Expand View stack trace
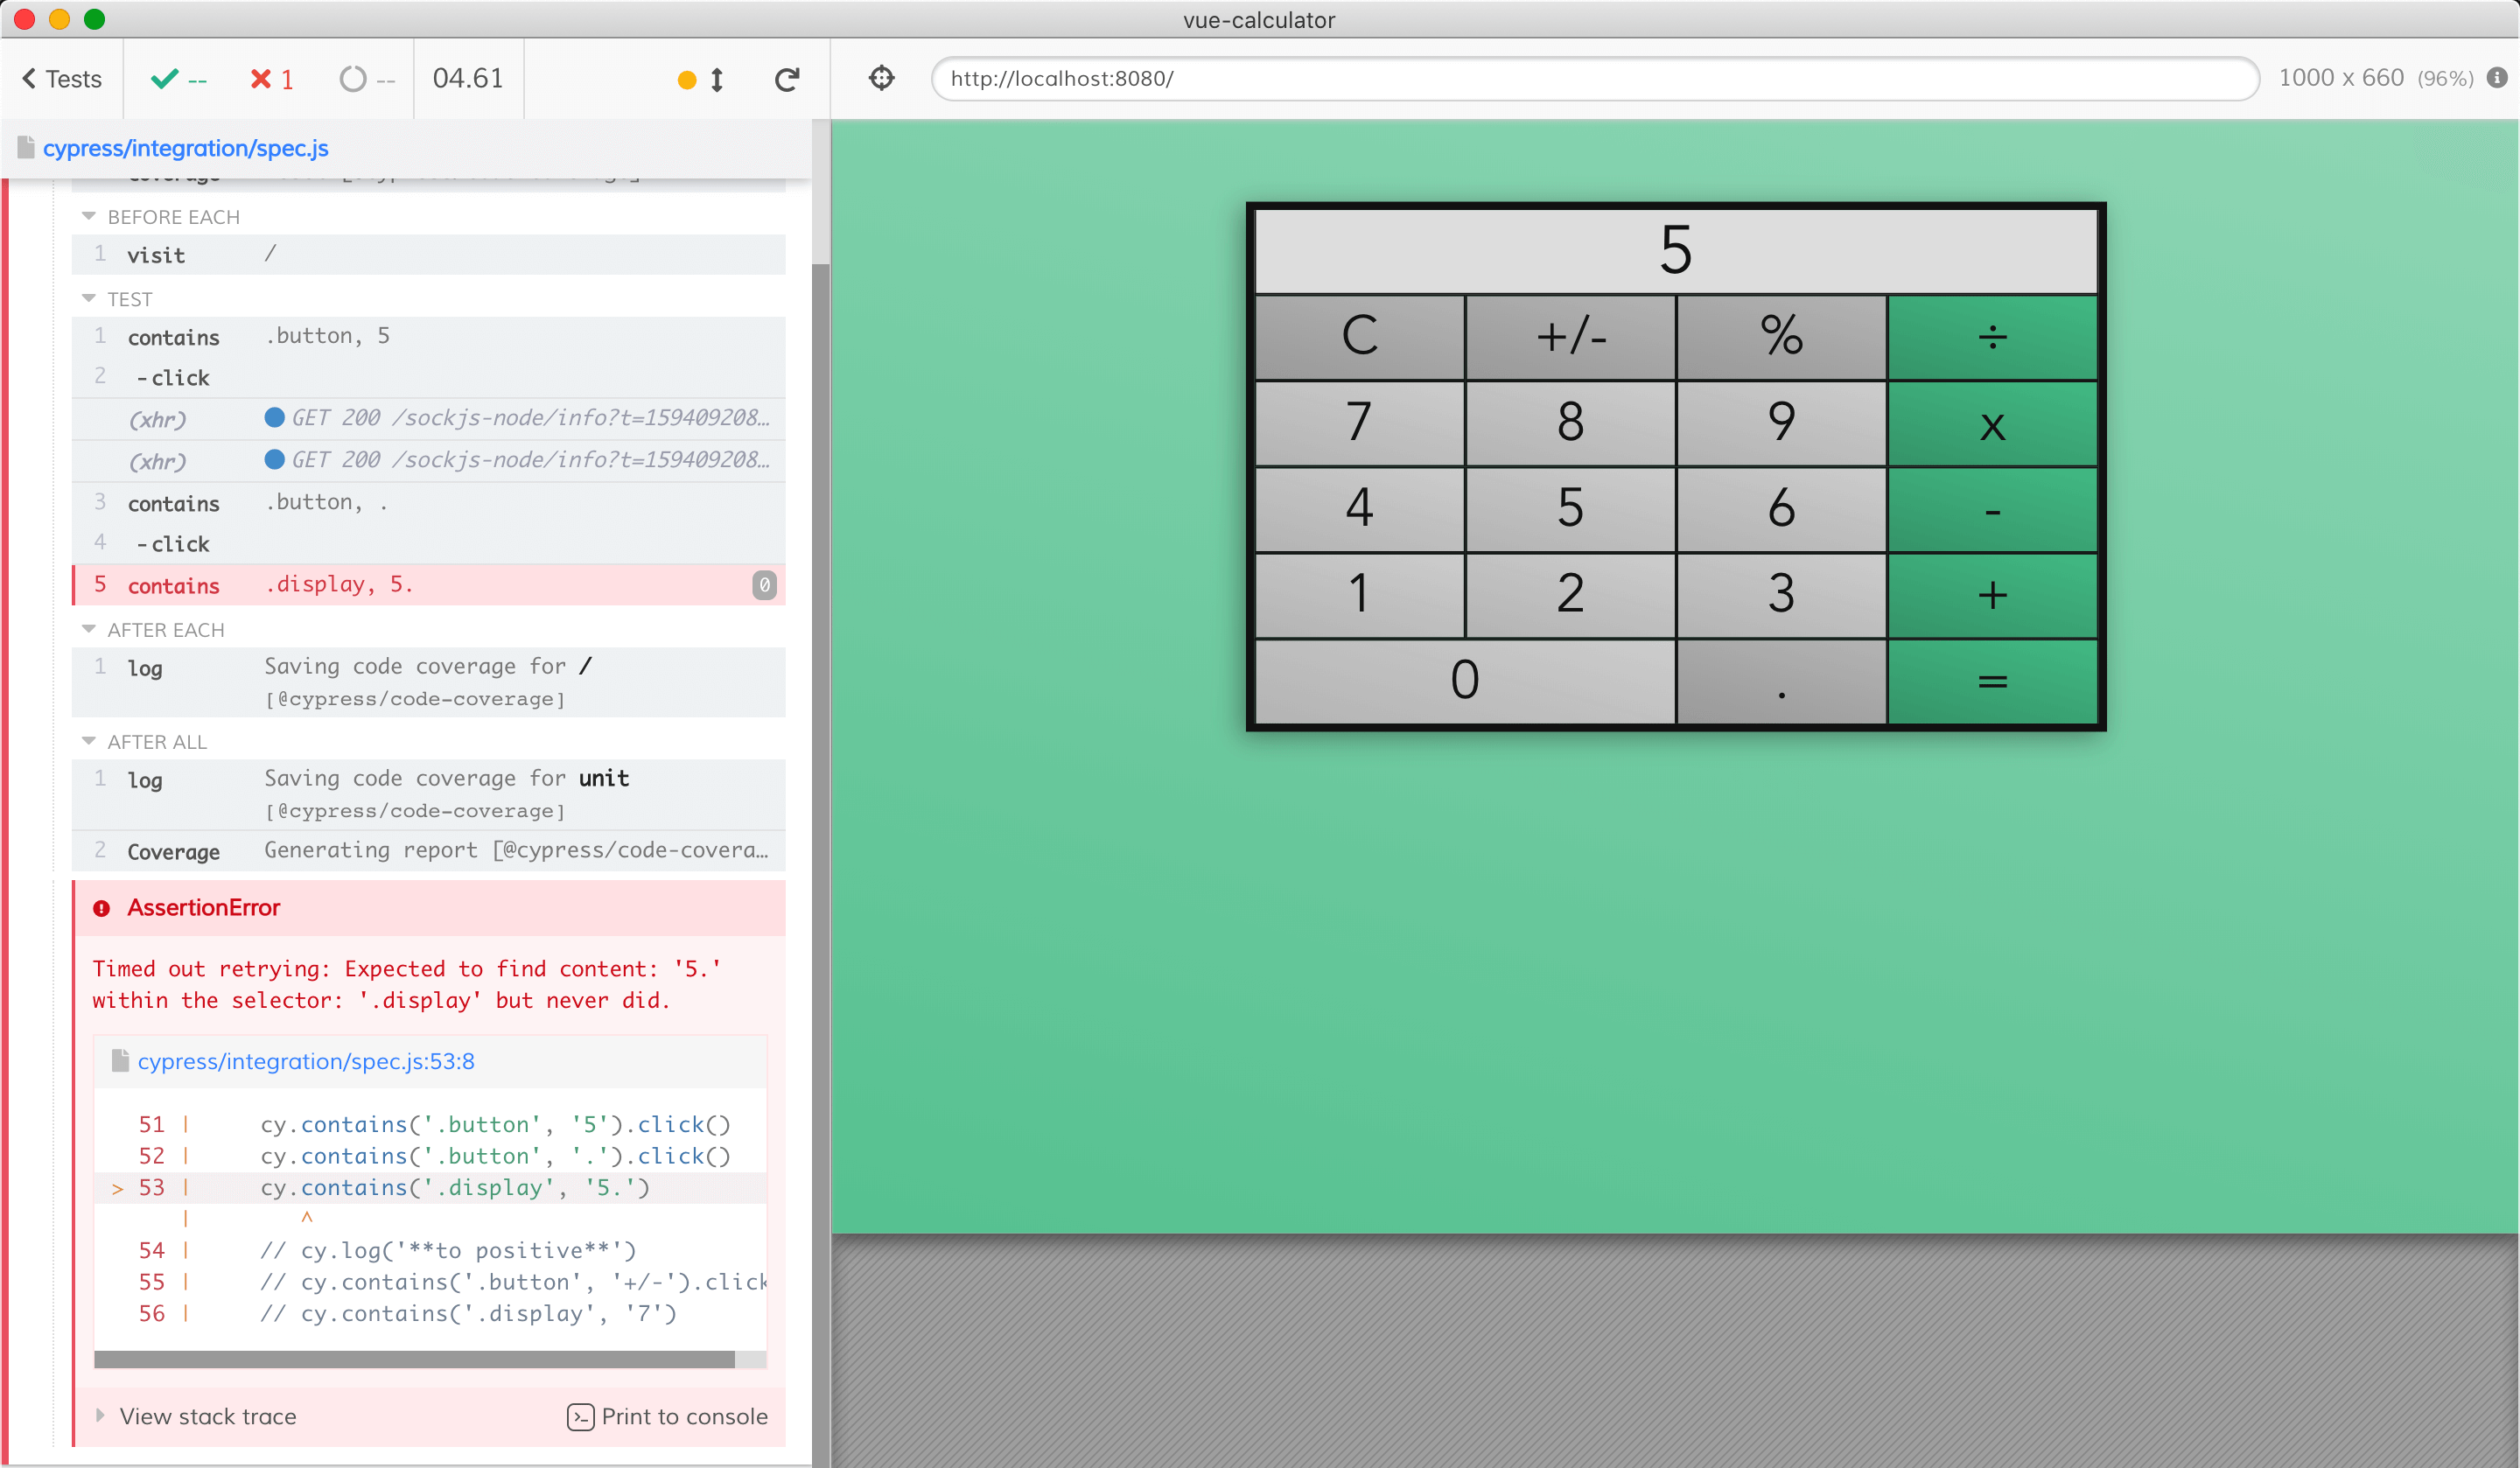 (207, 1416)
